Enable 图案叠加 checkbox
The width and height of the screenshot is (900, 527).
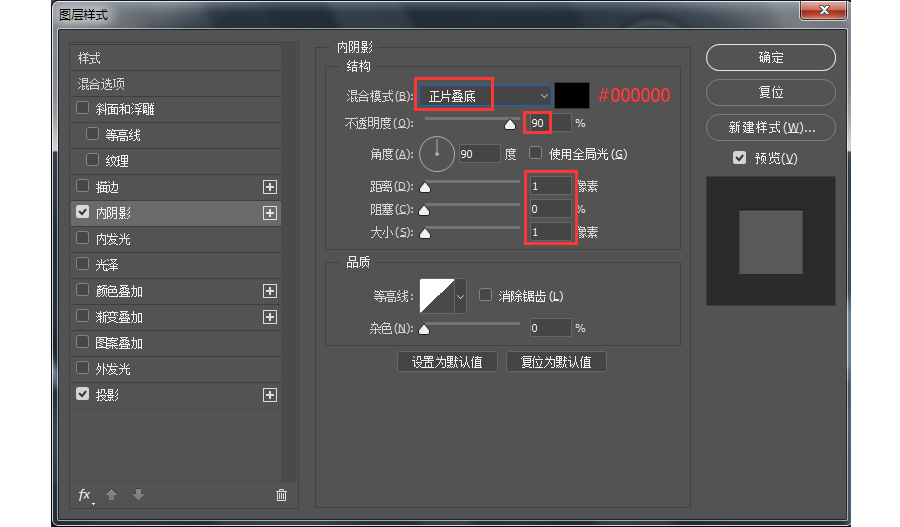(x=83, y=342)
